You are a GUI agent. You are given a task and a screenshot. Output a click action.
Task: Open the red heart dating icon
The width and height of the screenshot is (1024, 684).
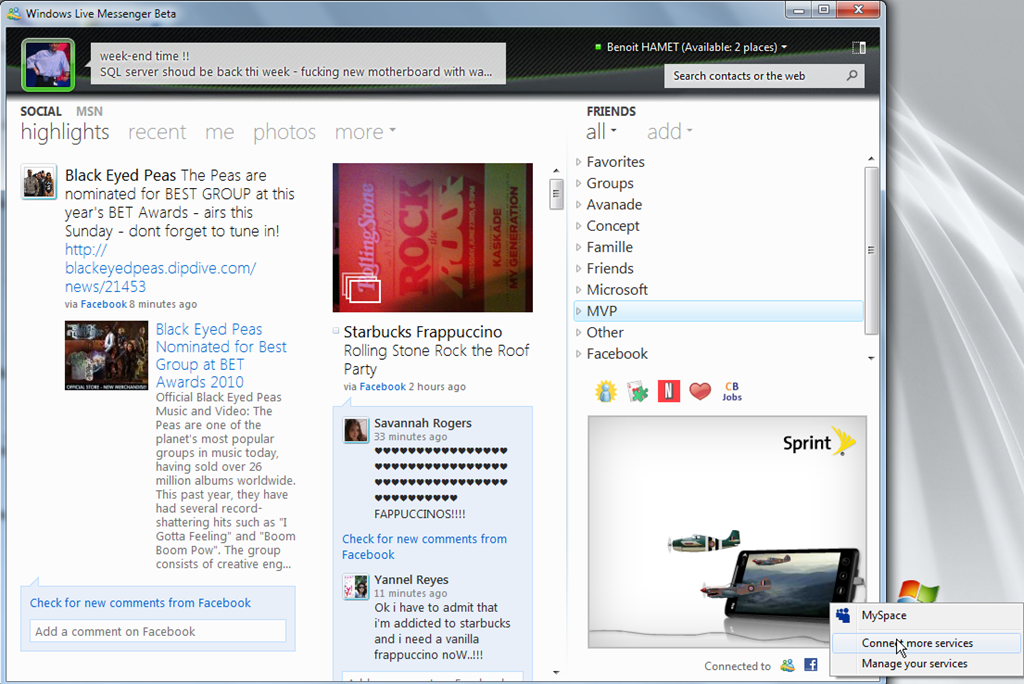coord(699,391)
